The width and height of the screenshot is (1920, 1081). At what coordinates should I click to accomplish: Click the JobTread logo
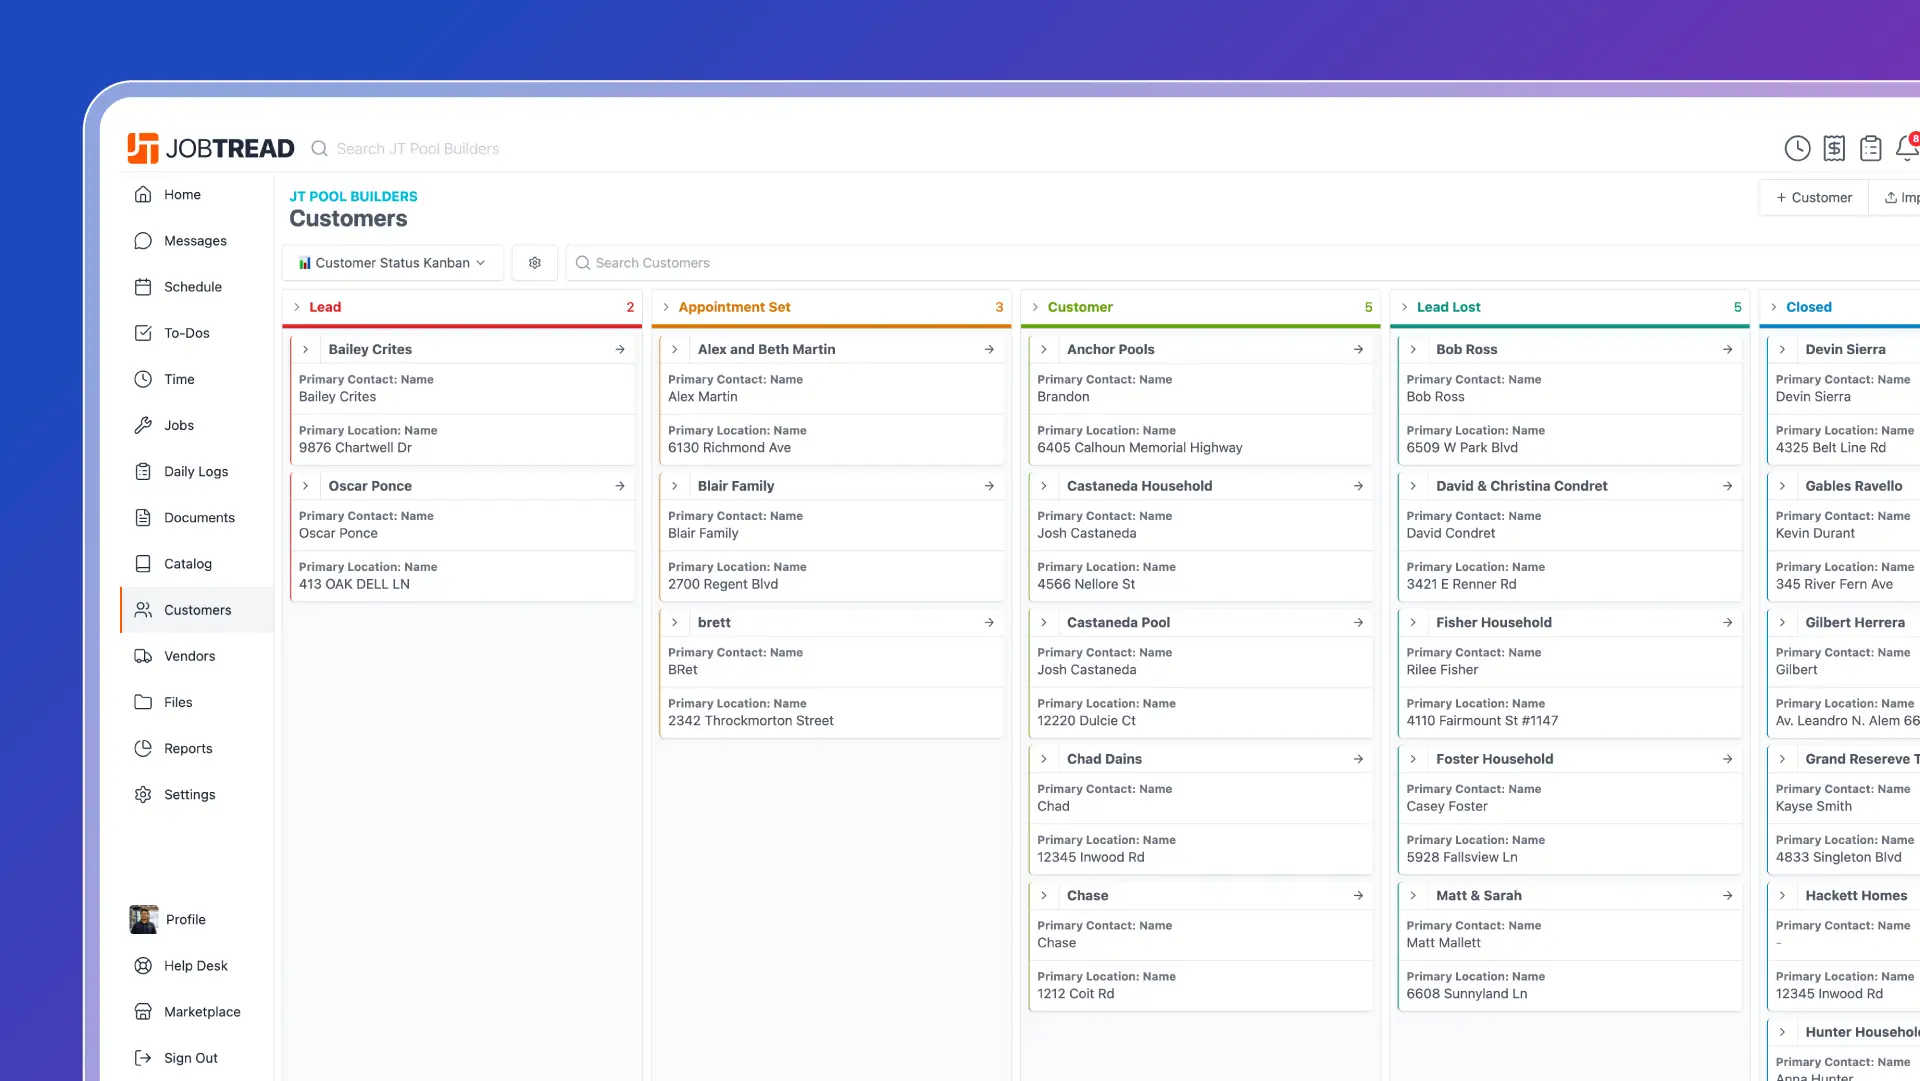(x=211, y=148)
